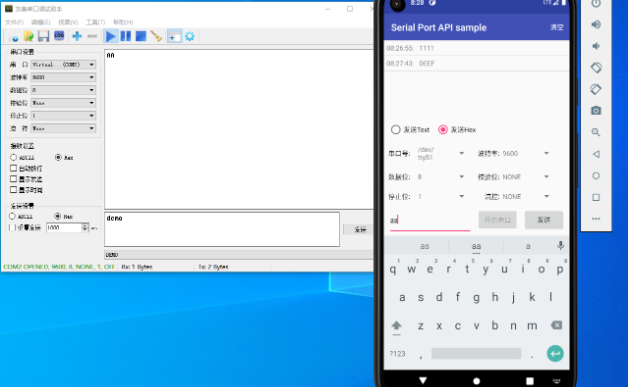Tap the open serial port button on phone
This screenshot has height=387, width=628.
(x=497, y=220)
